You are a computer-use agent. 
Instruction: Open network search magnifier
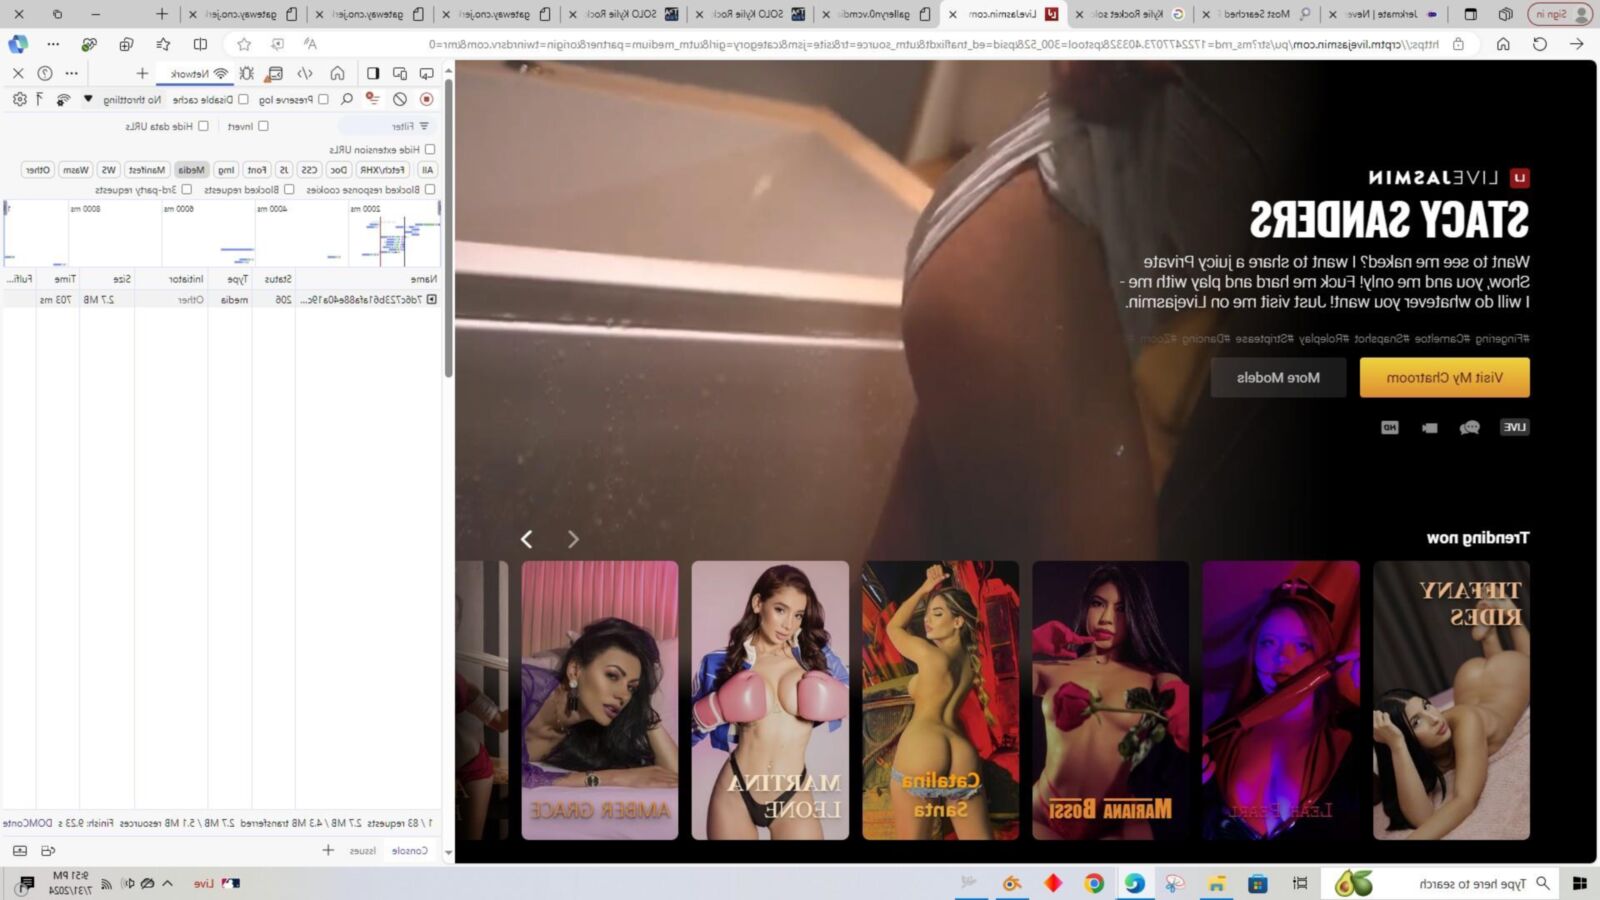pos(347,99)
